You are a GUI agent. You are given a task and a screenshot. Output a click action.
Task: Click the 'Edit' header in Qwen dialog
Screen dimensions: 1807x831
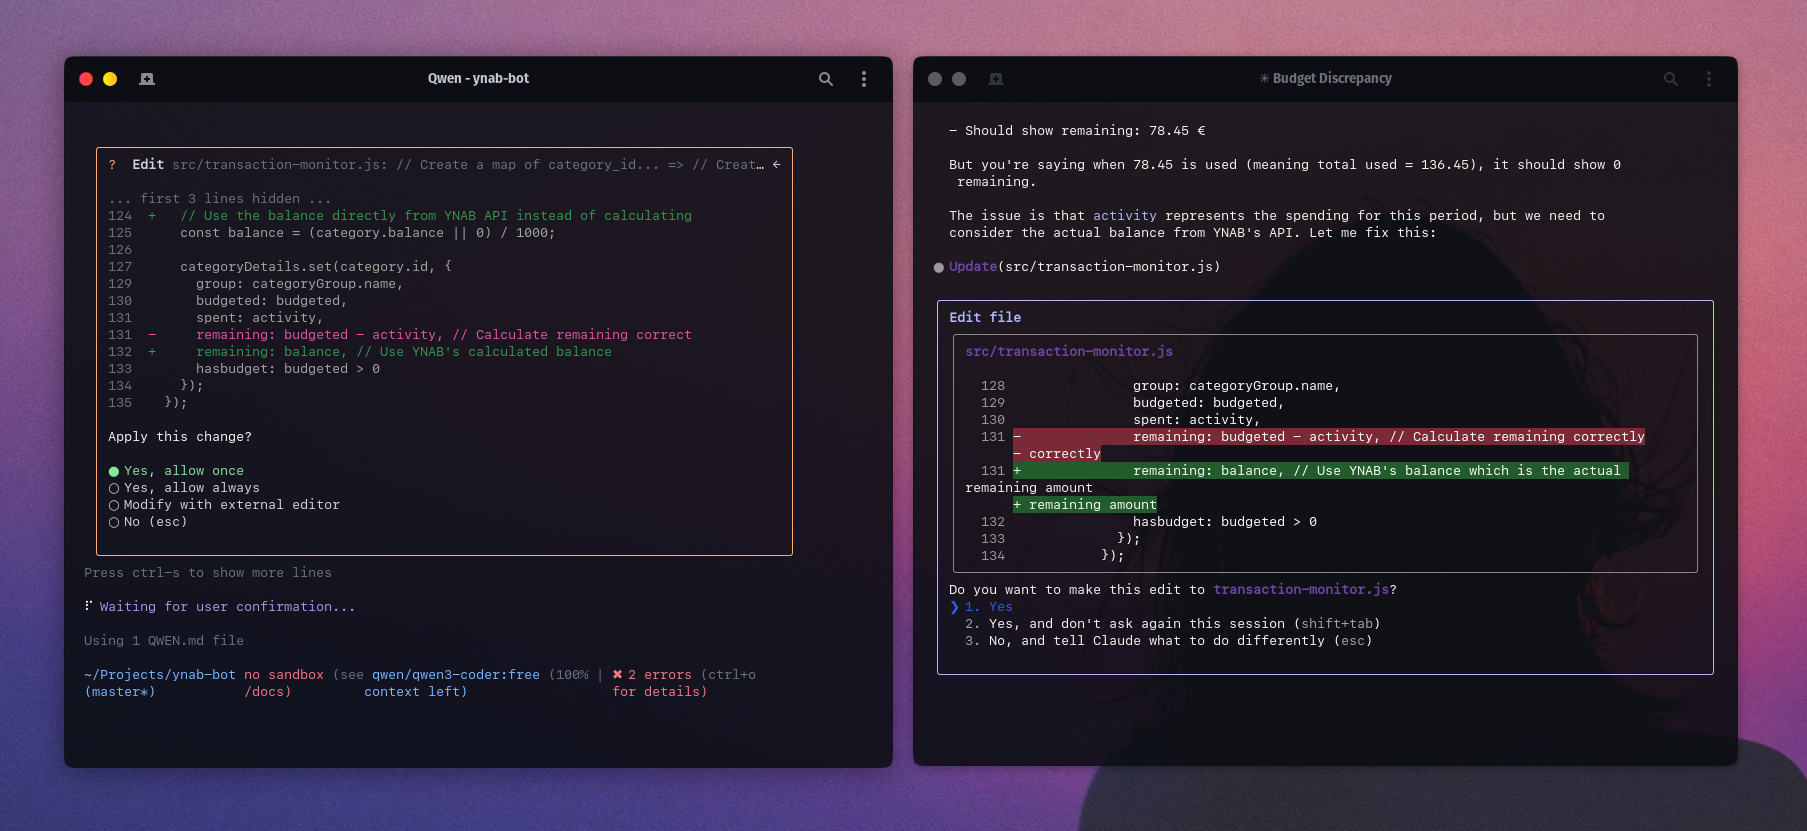(148, 165)
